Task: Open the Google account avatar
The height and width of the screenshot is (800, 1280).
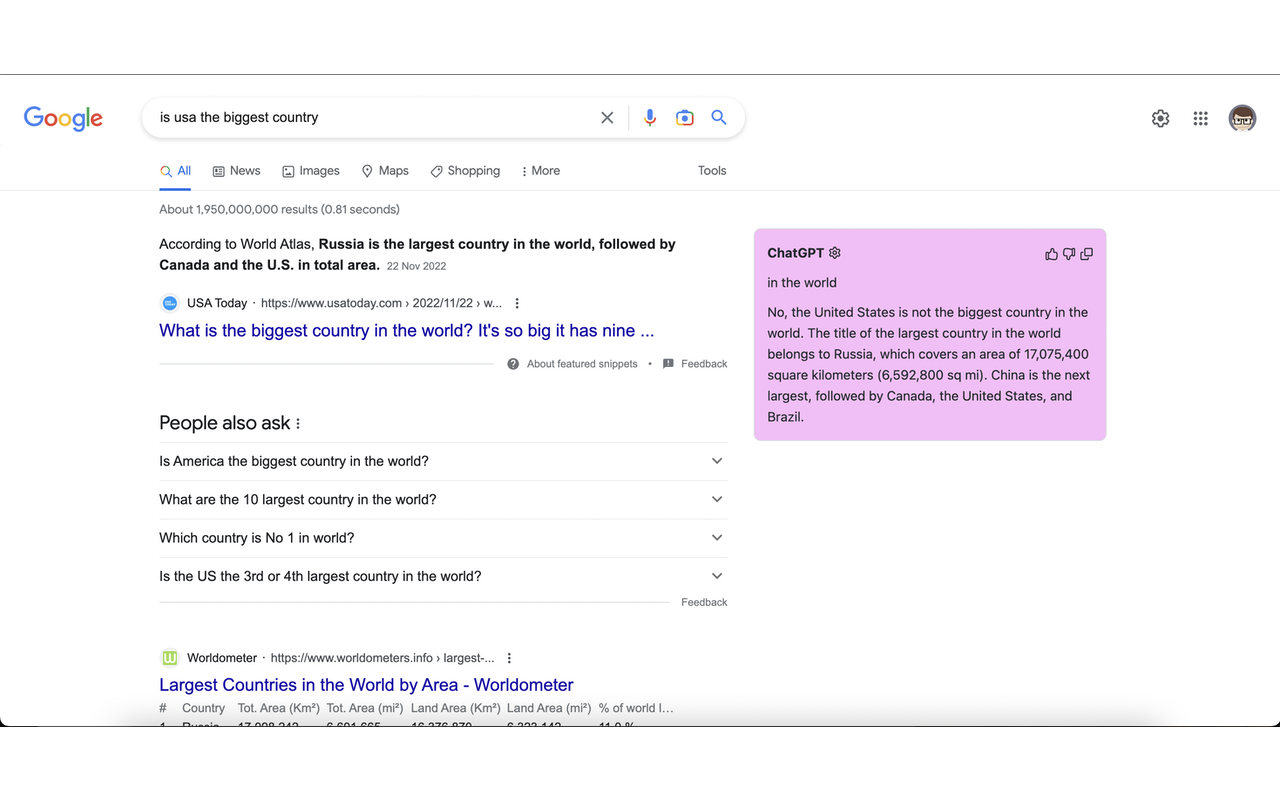Action: [x=1242, y=119]
